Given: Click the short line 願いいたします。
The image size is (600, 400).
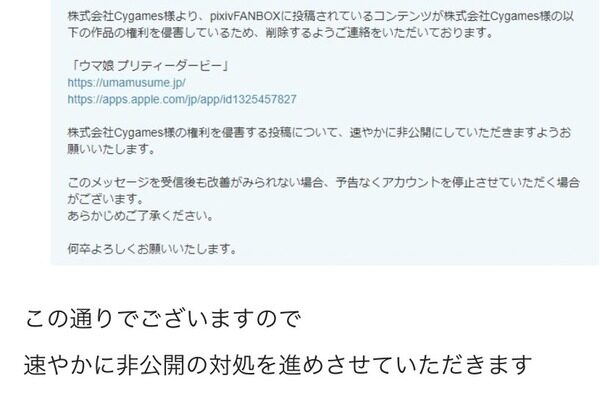Looking at the screenshot, I should [112, 149].
